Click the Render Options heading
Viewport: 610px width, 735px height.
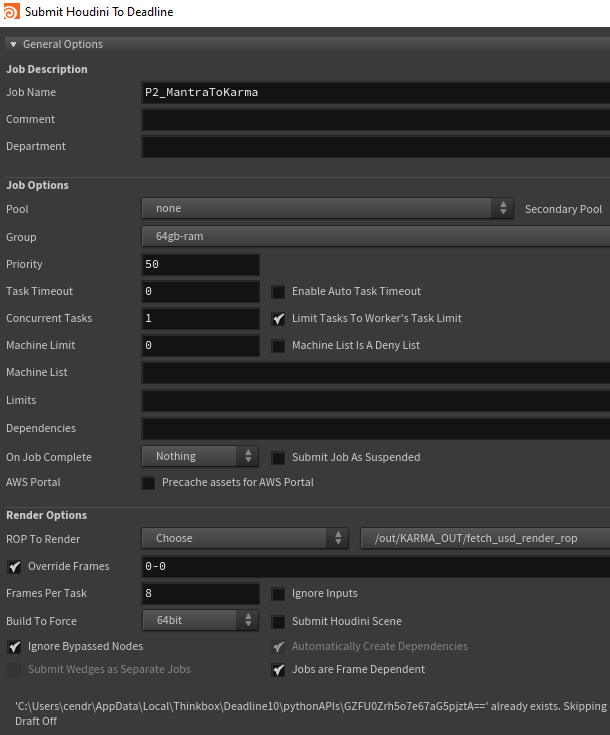tap(46, 515)
